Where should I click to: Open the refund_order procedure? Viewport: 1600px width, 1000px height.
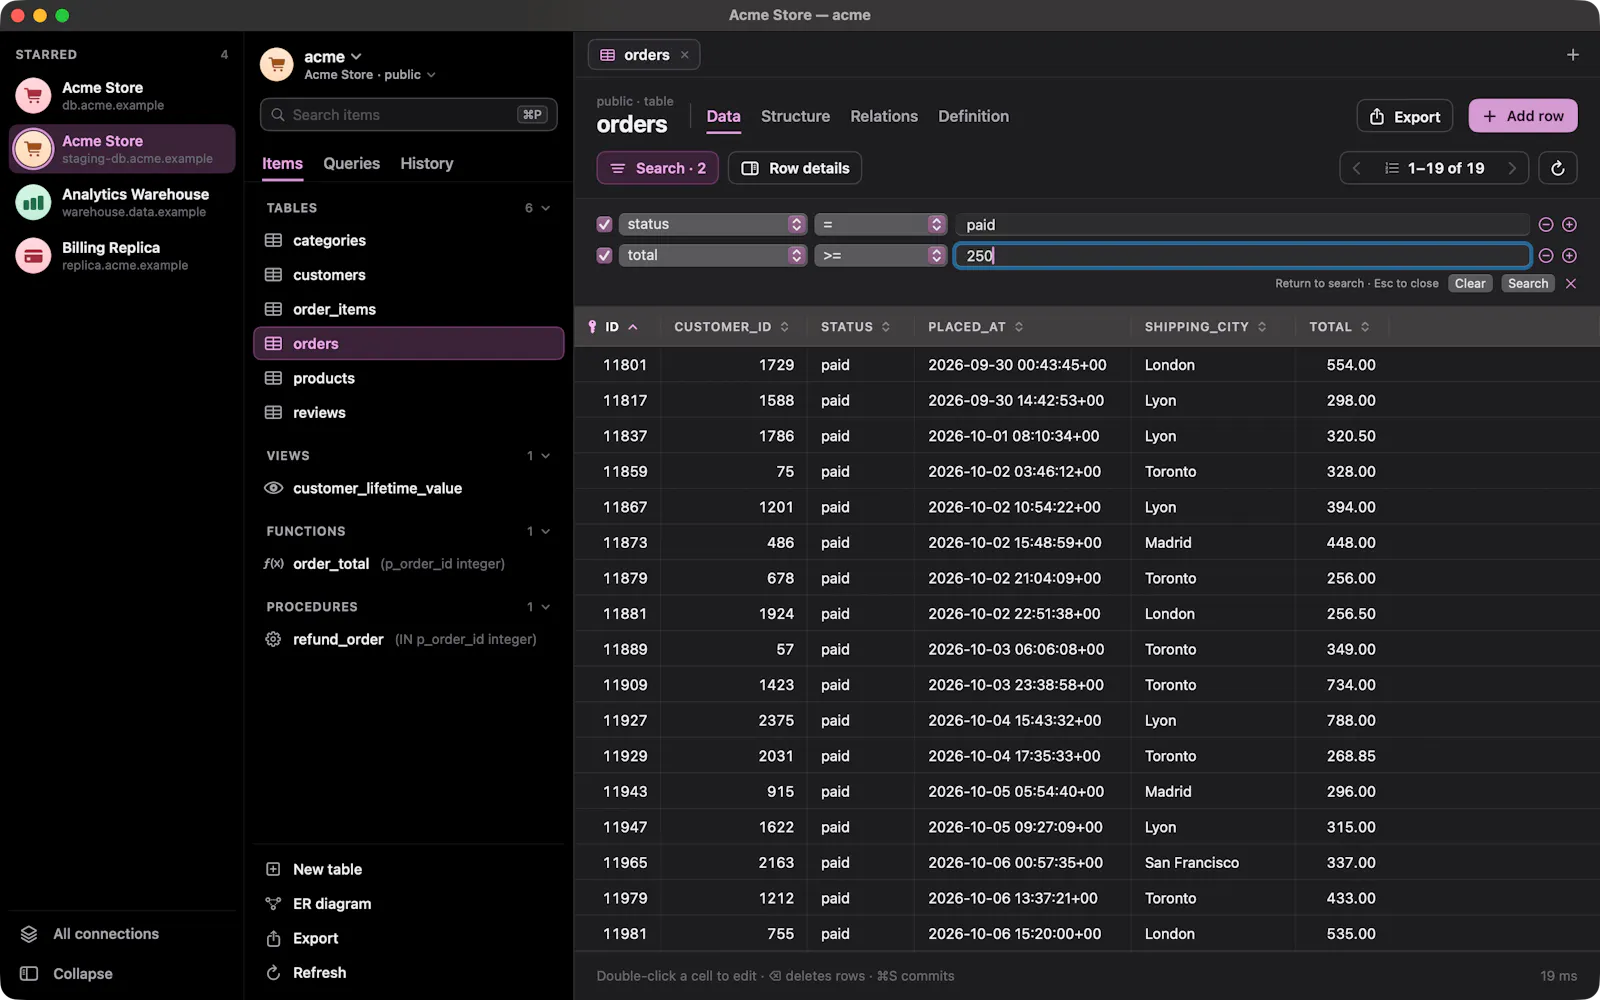coord(408,639)
